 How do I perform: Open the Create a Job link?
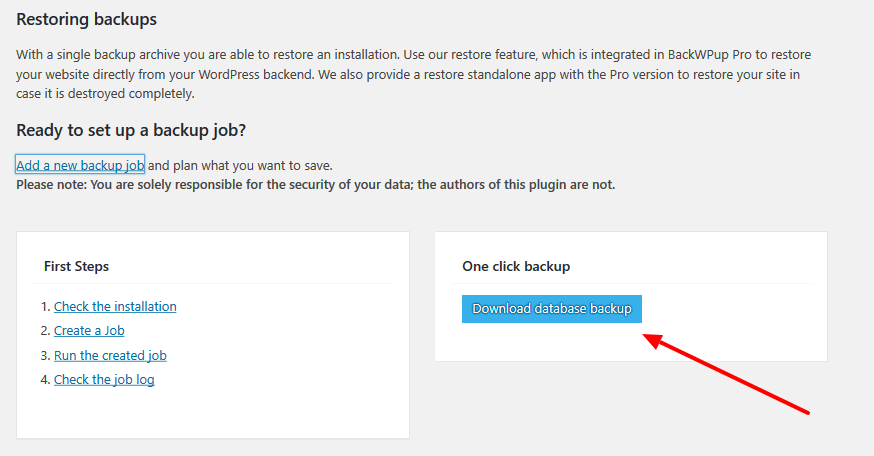pos(89,331)
